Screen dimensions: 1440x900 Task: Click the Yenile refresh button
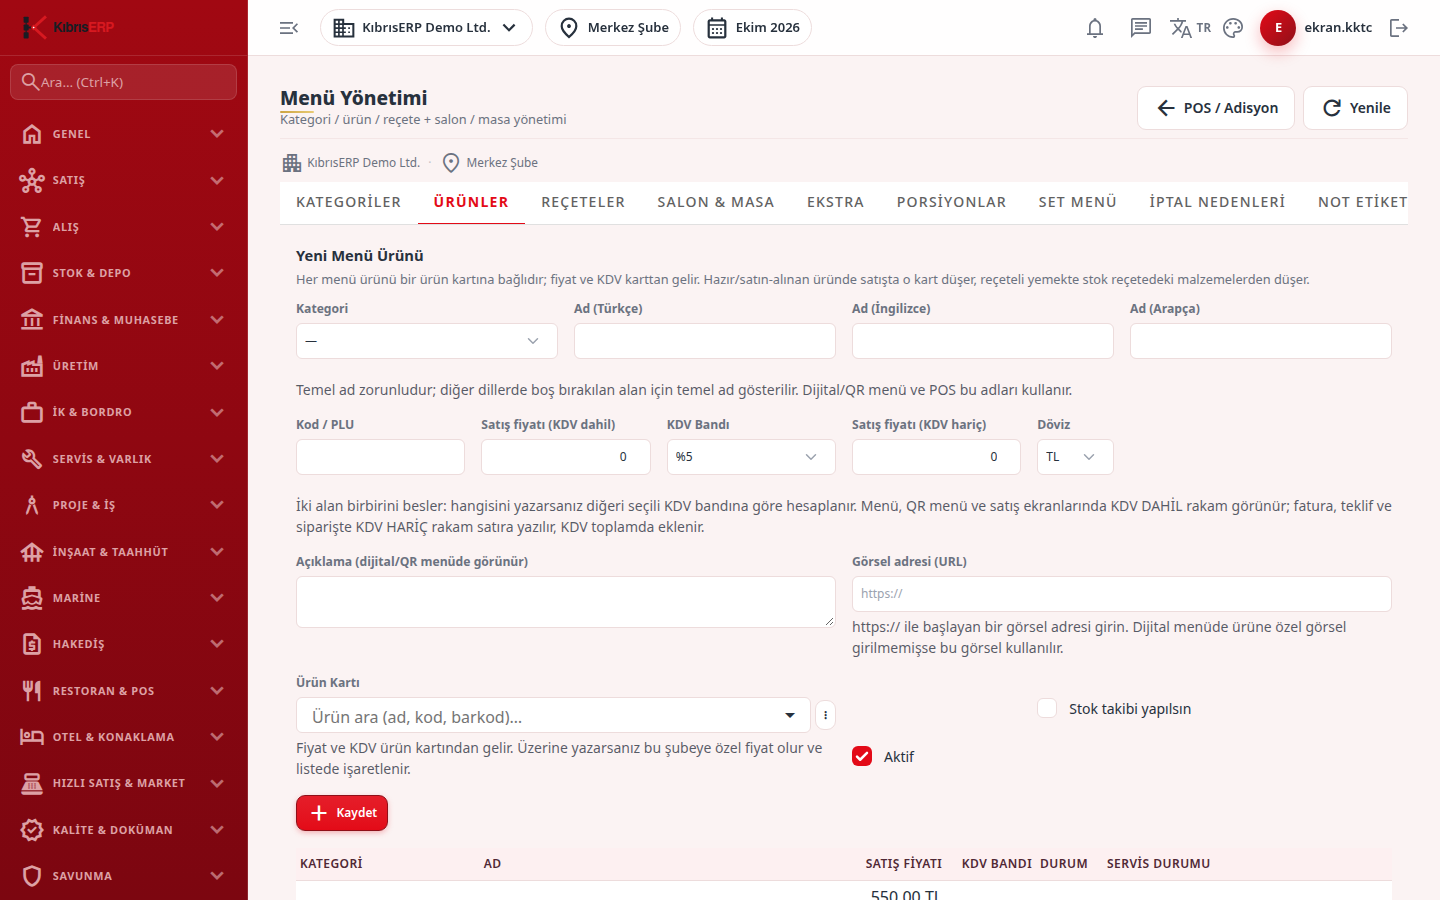click(1355, 108)
